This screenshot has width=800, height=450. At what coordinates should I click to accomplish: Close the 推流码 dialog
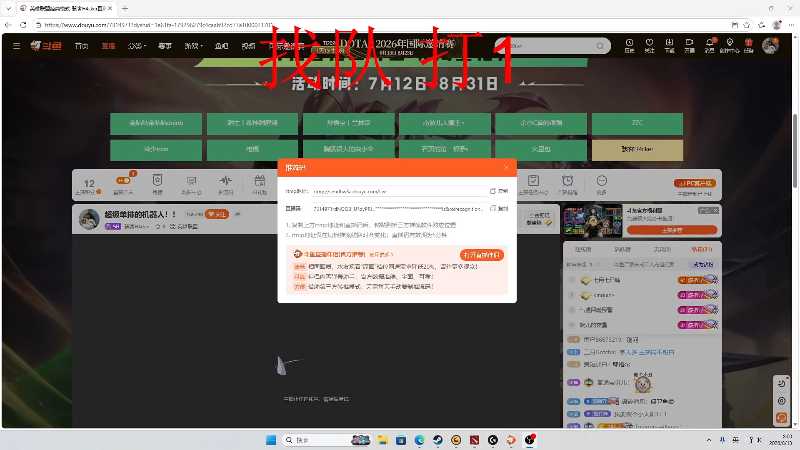click(506, 167)
